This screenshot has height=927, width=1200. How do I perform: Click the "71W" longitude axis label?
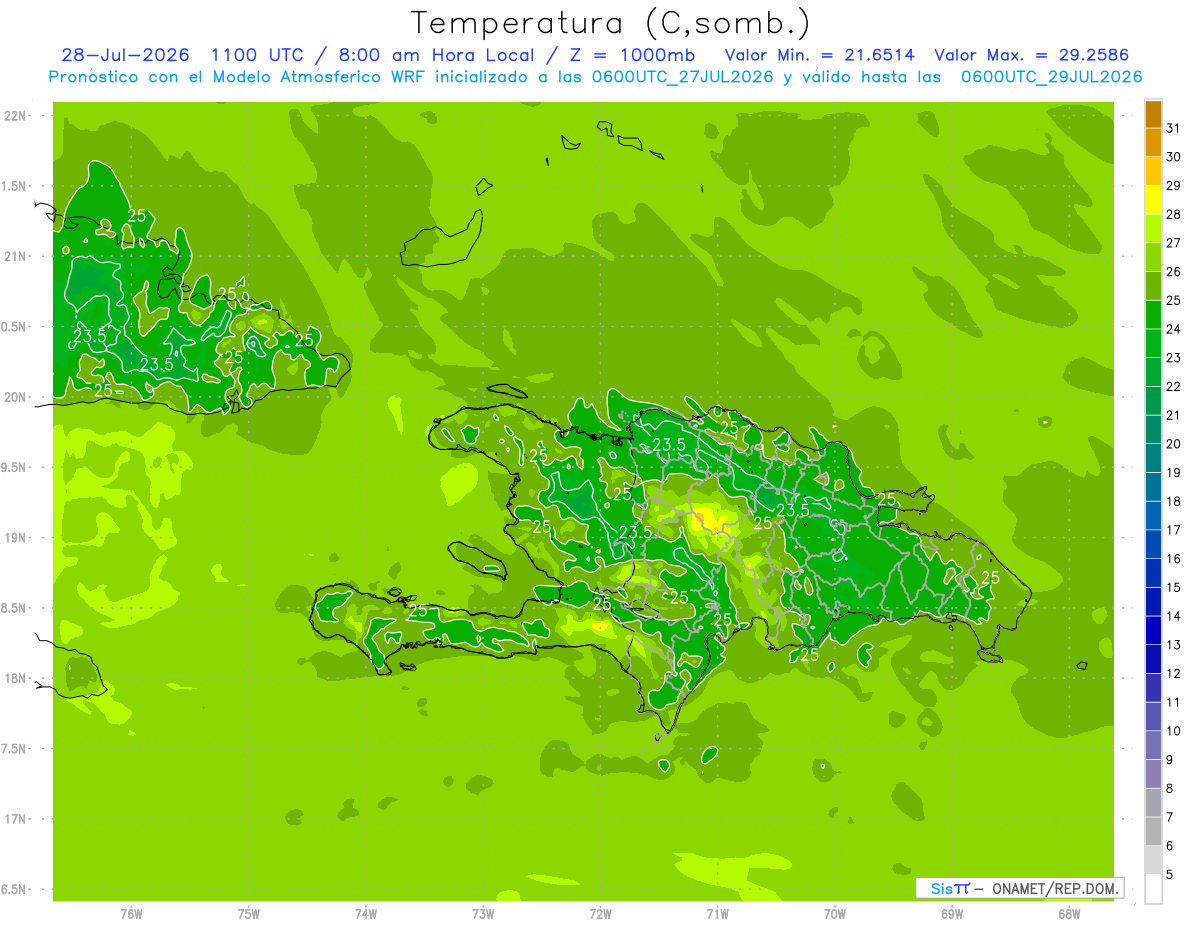click(x=717, y=914)
